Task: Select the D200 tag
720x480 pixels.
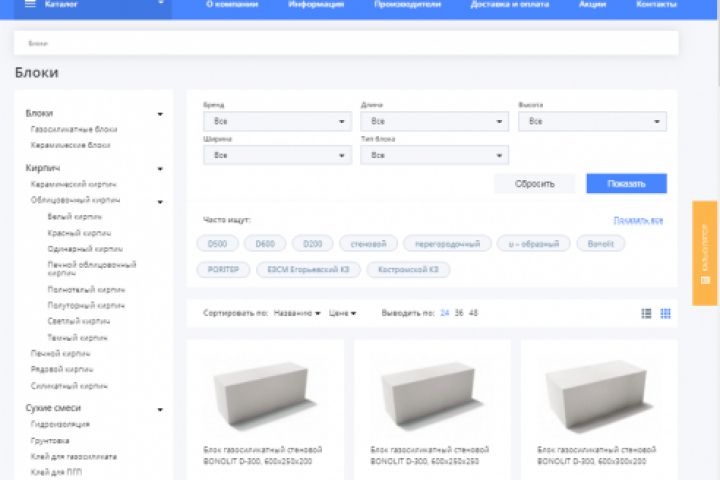Action: (313, 244)
